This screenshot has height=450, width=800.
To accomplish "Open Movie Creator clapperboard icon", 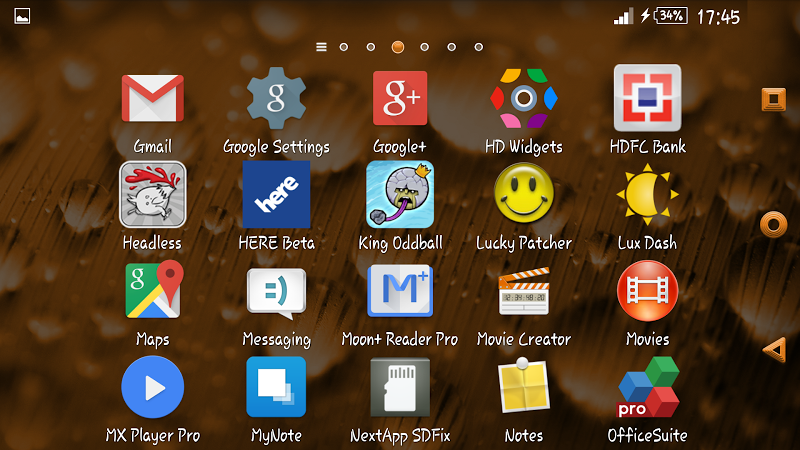I will (x=523, y=291).
